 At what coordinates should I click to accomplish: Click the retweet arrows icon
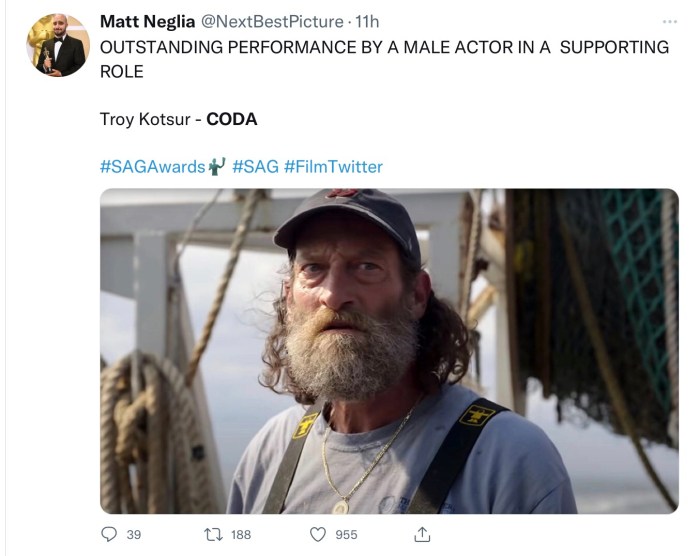pyautogui.click(x=212, y=534)
